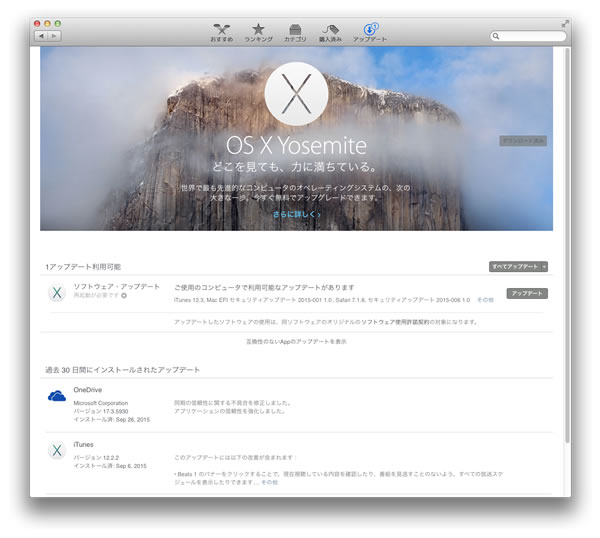Click the OneDrive バージョン 17.3.5930 text
The height and width of the screenshot is (538, 600).
tap(101, 411)
